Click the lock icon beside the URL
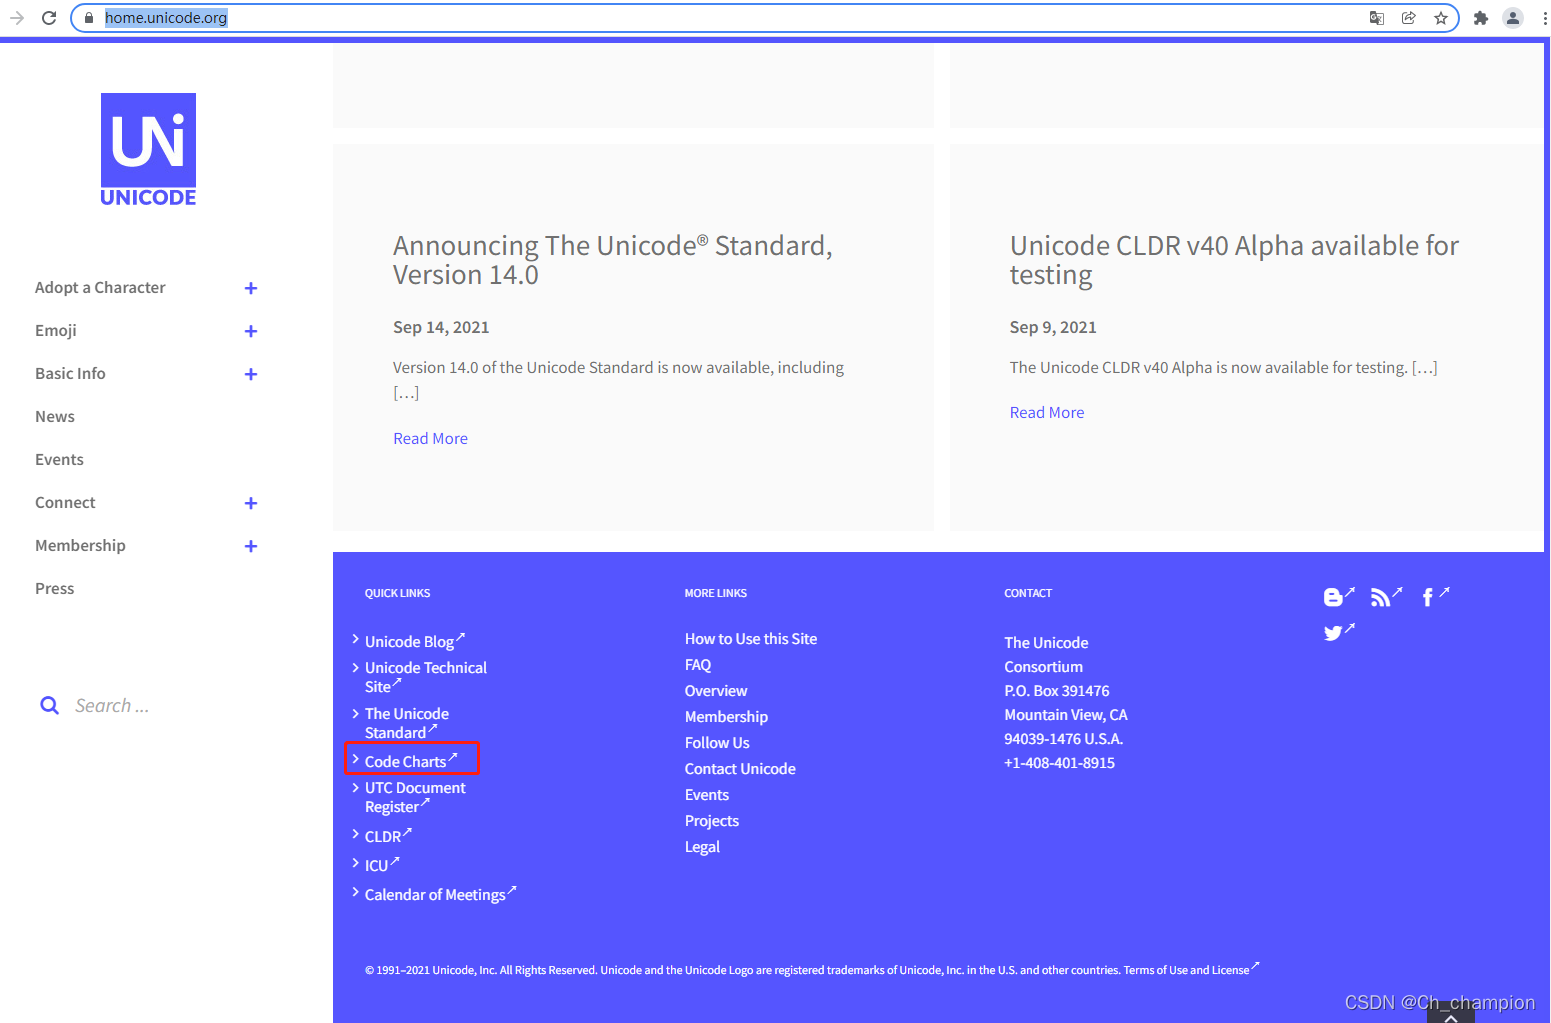1551x1023 pixels. click(x=89, y=18)
